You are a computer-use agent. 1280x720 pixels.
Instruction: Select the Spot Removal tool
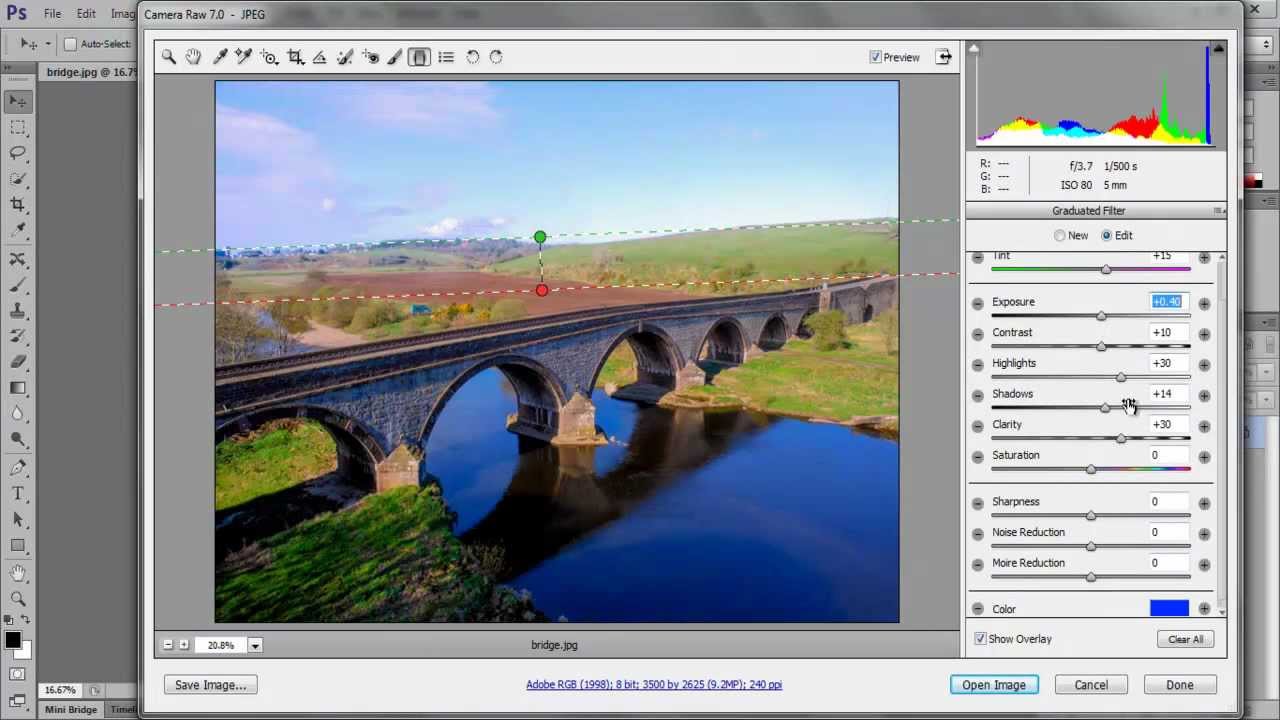[x=345, y=57]
